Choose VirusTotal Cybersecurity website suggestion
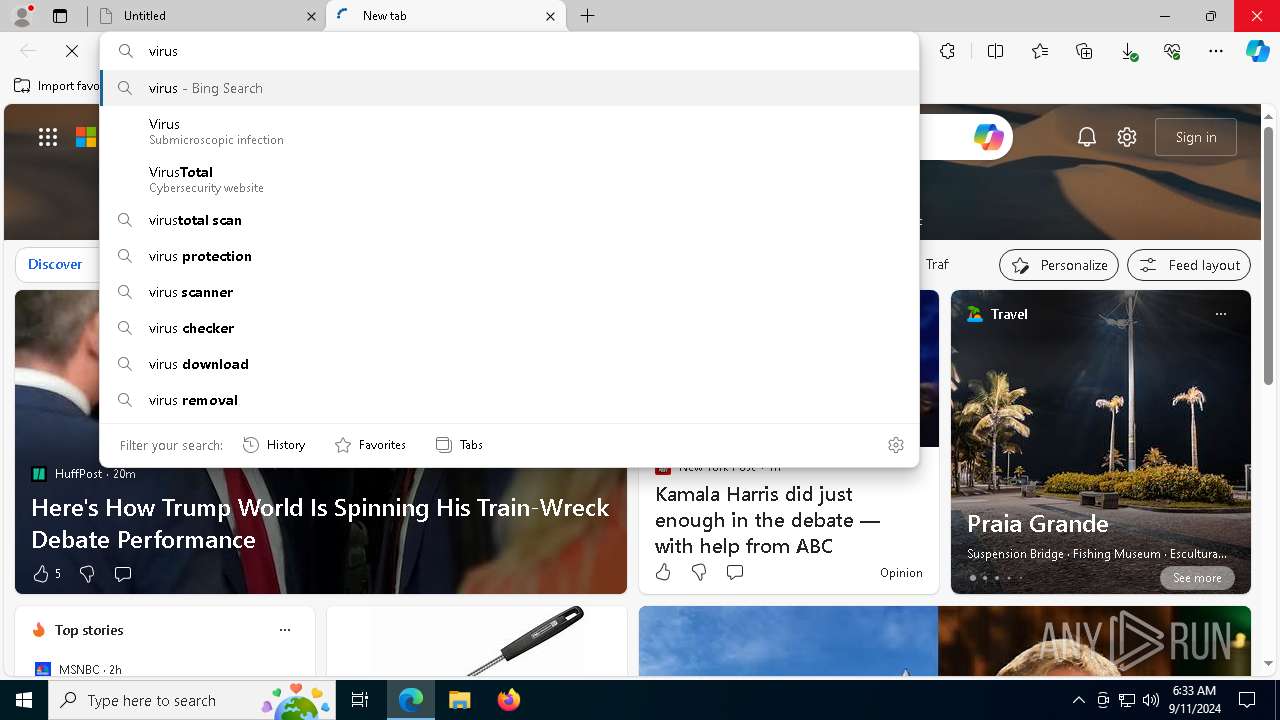Screen dimensions: 1280x720 pyautogui.click(x=510, y=179)
